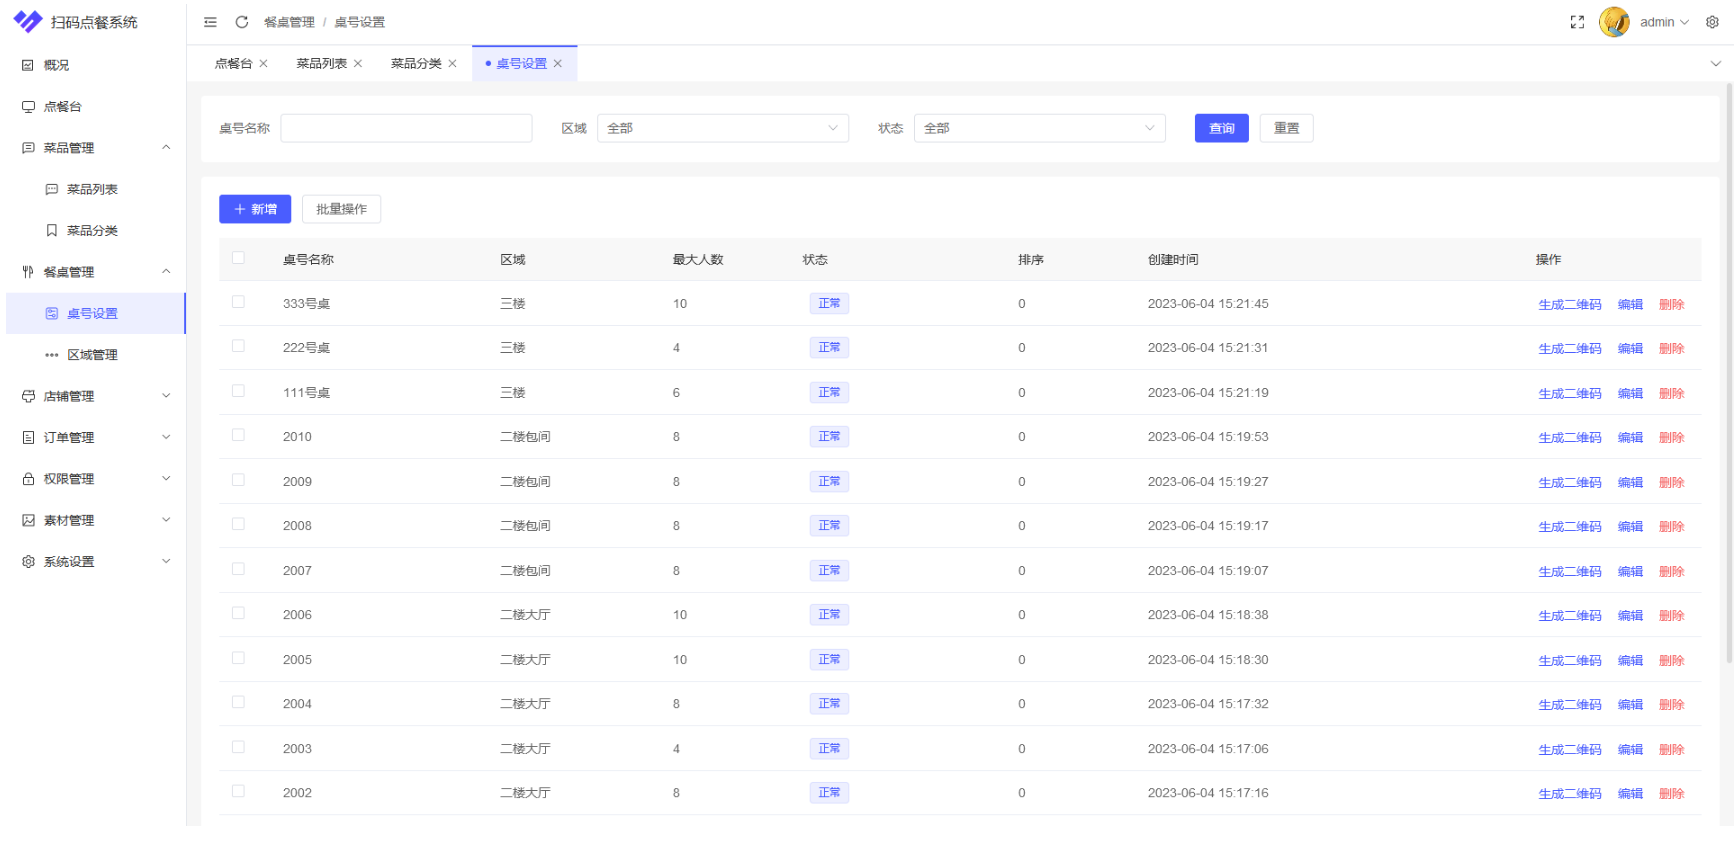Check the box for 333号桌 row

coord(238,302)
